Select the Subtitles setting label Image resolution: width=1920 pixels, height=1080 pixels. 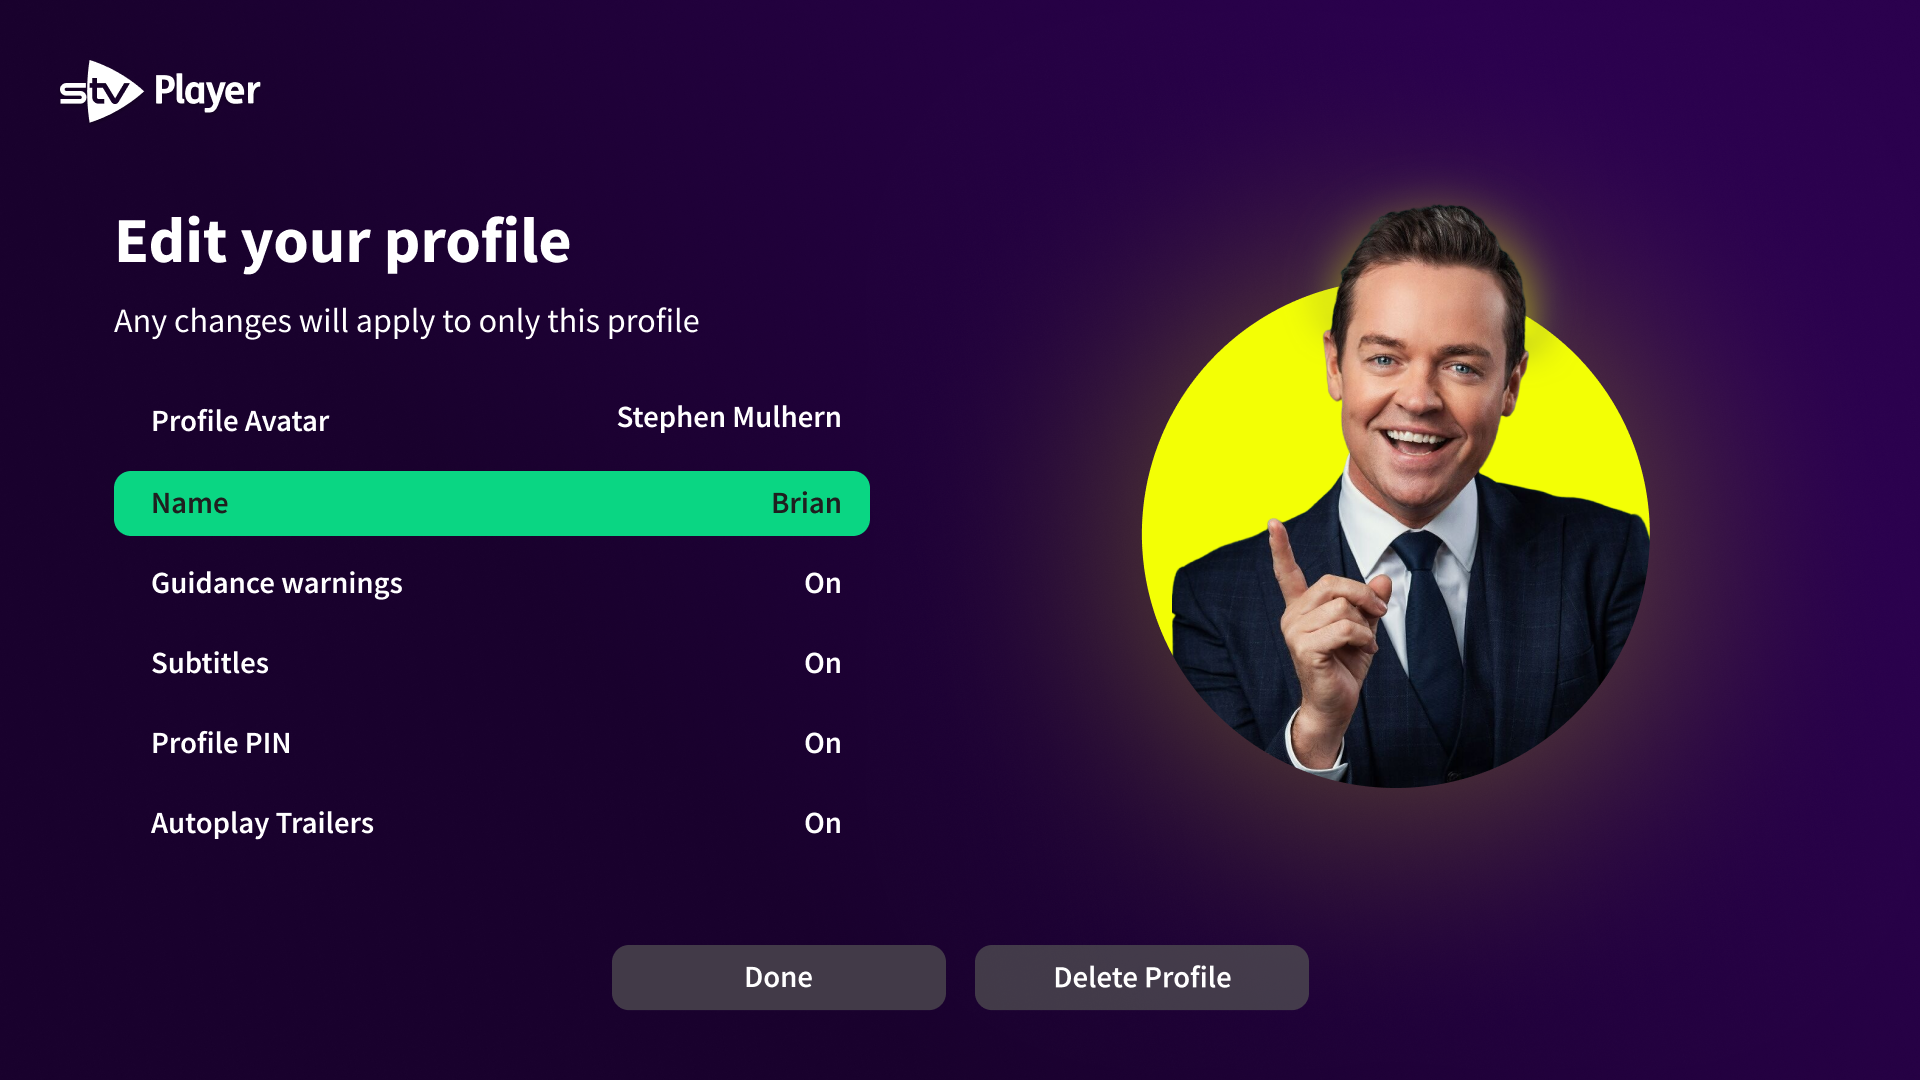point(210,663)
